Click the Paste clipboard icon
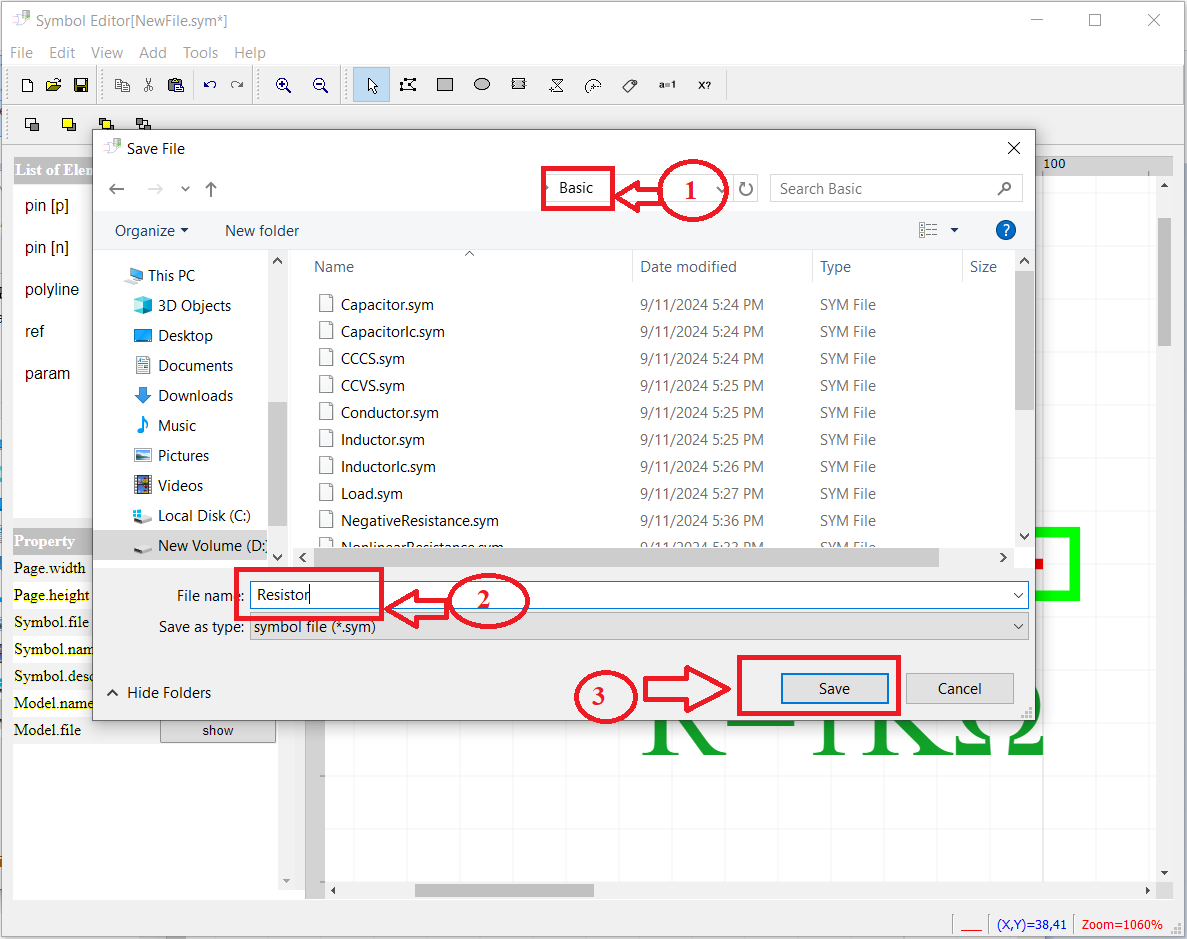Image resolution: width=1187 pixels, height=939 pixels. tap(176, 86)
